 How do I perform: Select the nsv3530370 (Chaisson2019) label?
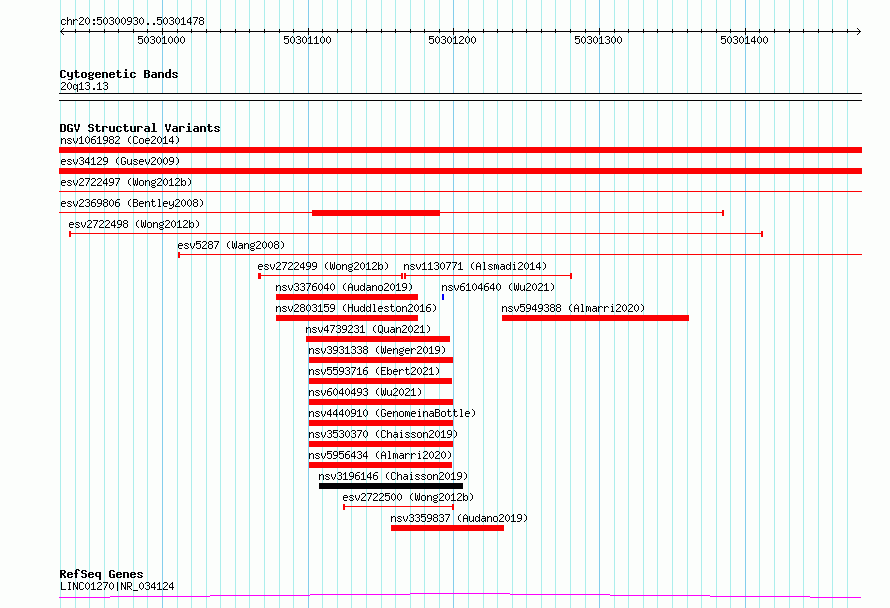(383, 434)
